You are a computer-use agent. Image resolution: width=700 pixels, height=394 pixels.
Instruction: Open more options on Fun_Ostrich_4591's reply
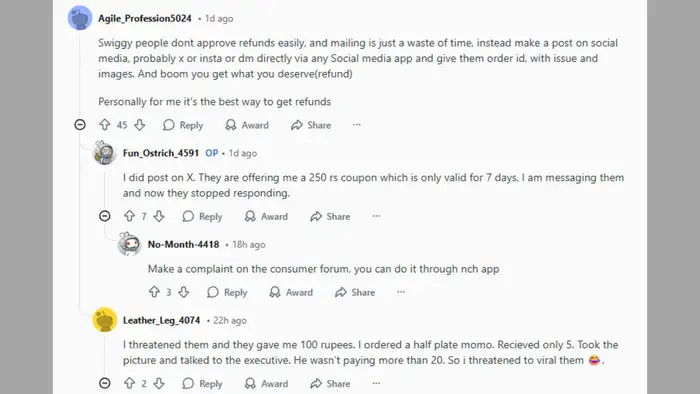click(376, 216)
